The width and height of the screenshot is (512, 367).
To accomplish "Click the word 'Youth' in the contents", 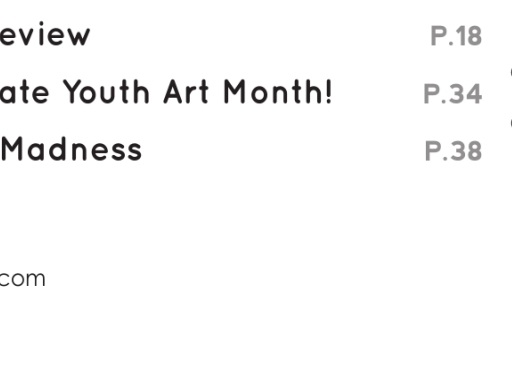I will tap(106, 91).
